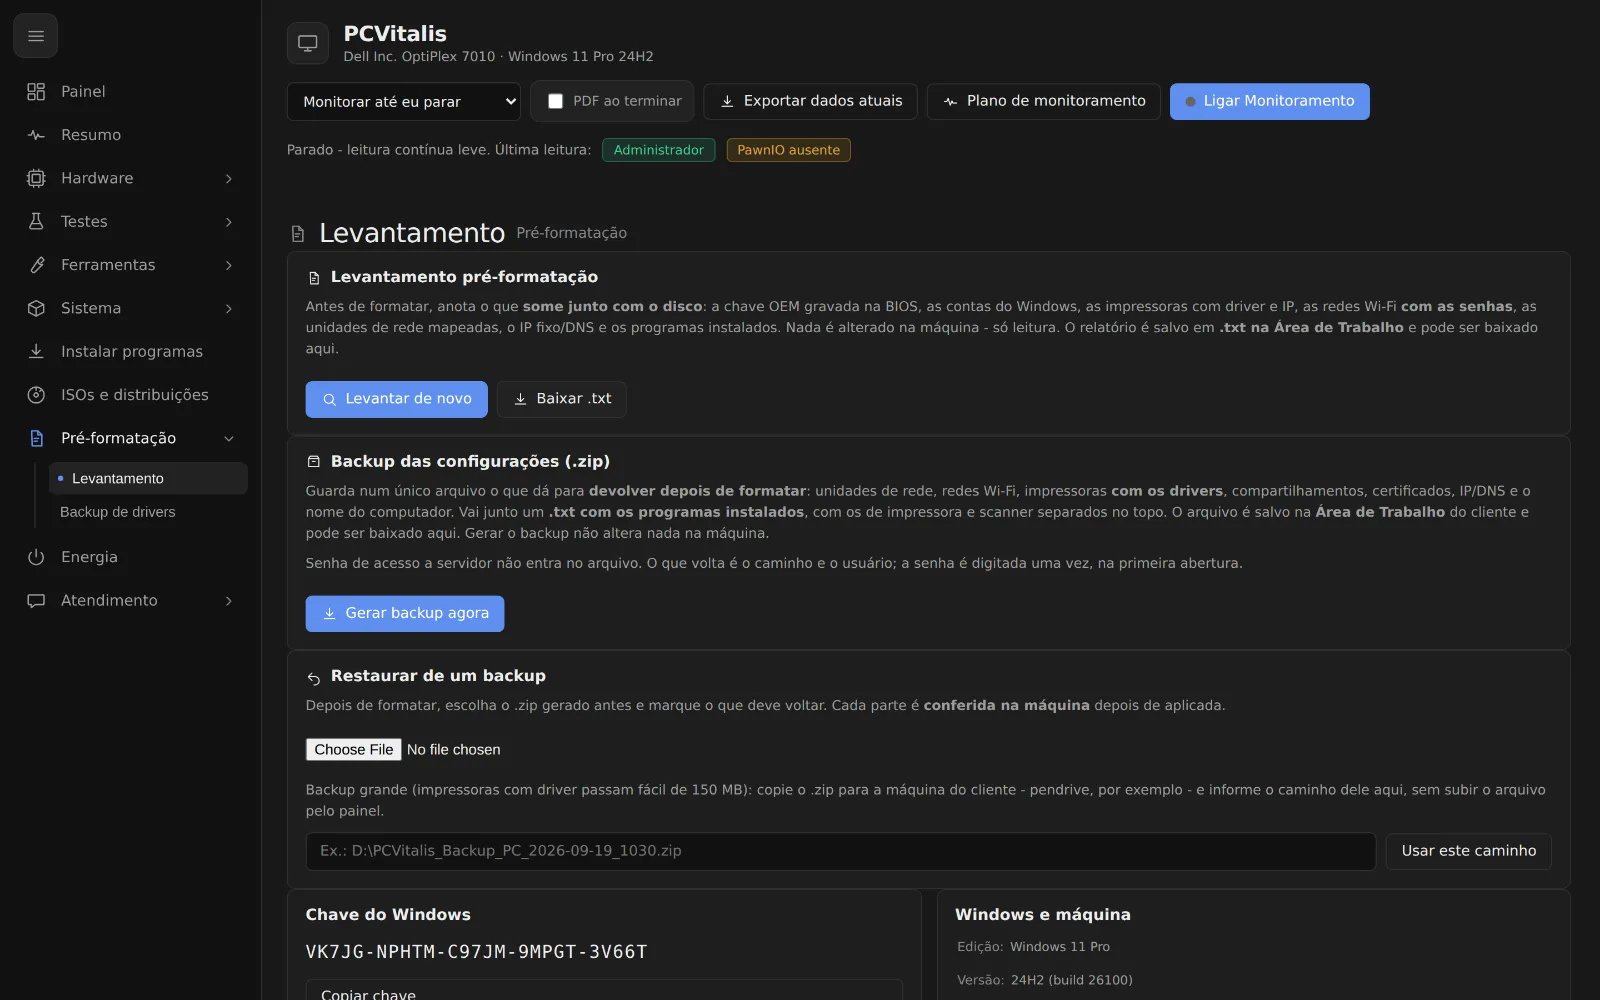
Task: Click the monitor icon beside PCVitalis title
Action: coord(308,43)
